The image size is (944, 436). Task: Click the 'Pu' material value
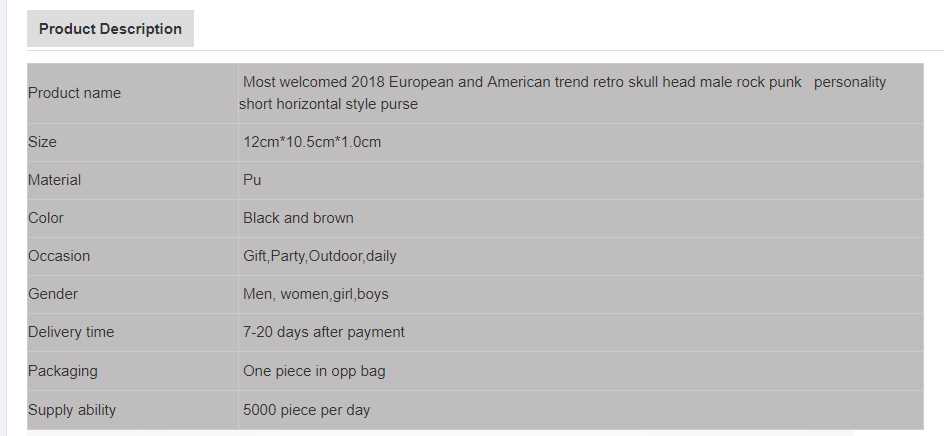(x=252, y=180)
